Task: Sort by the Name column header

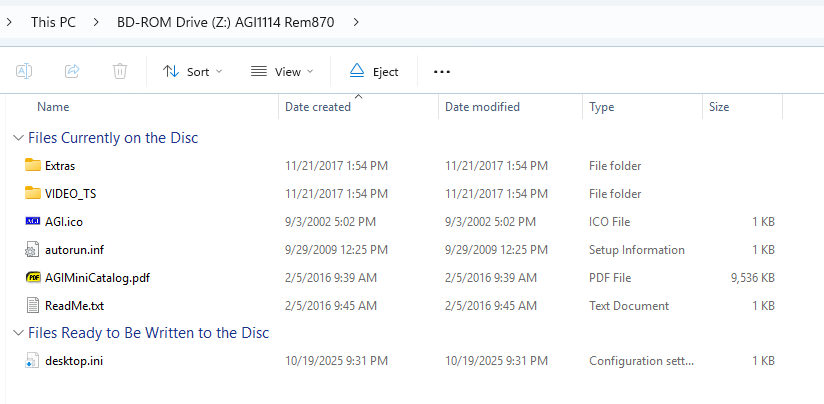Action: [x=53, y=107]
